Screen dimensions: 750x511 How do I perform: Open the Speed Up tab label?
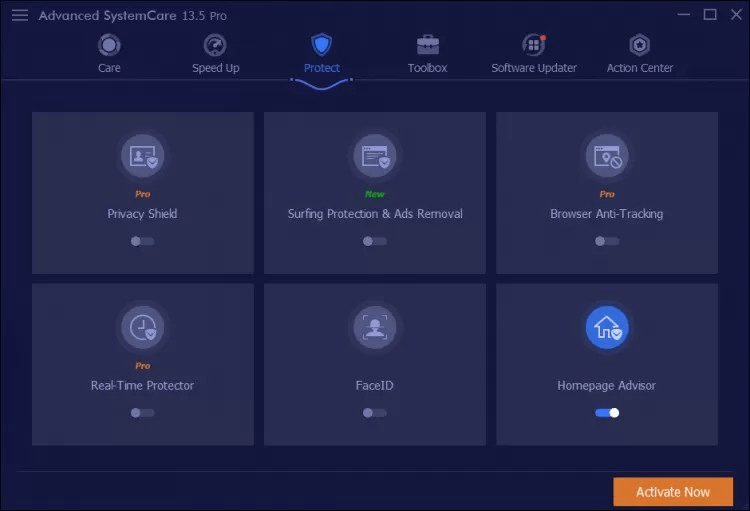[216, 68]
